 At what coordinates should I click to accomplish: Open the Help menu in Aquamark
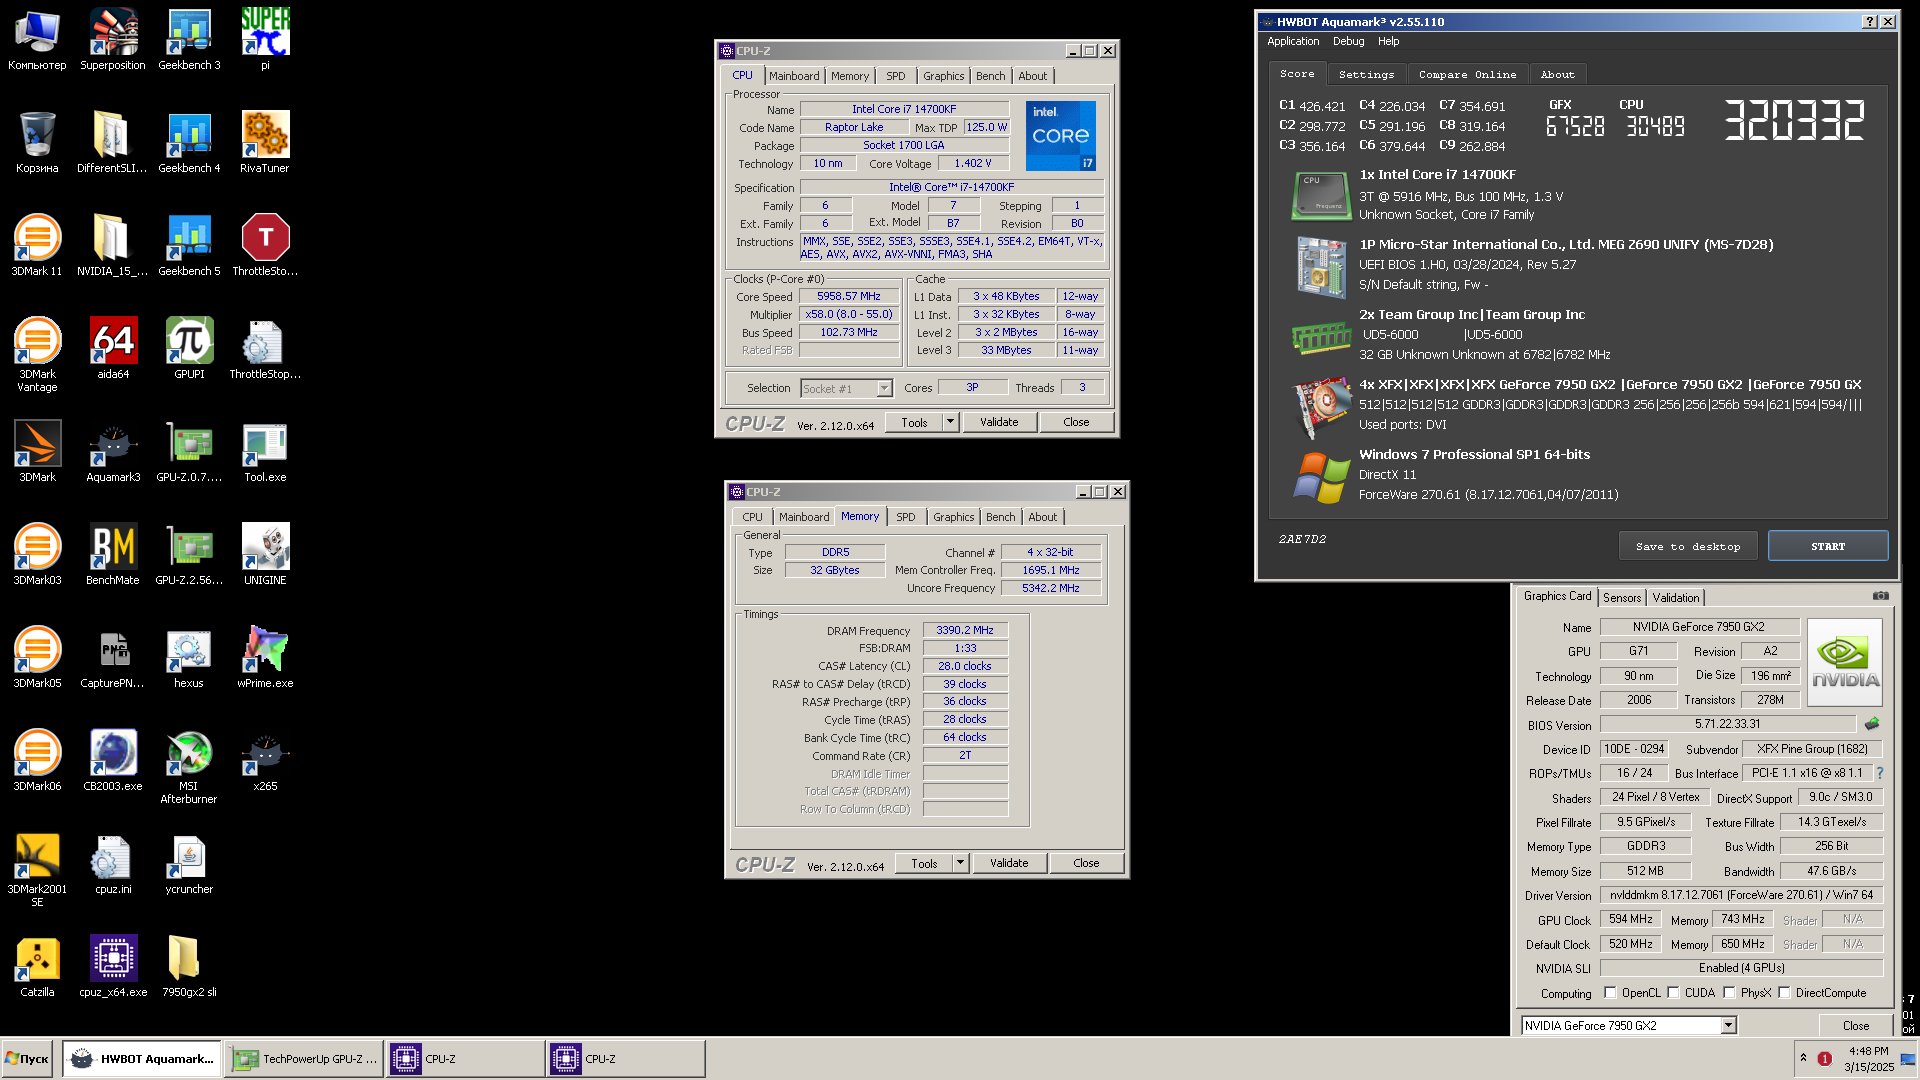click(x=1388, y=41)
